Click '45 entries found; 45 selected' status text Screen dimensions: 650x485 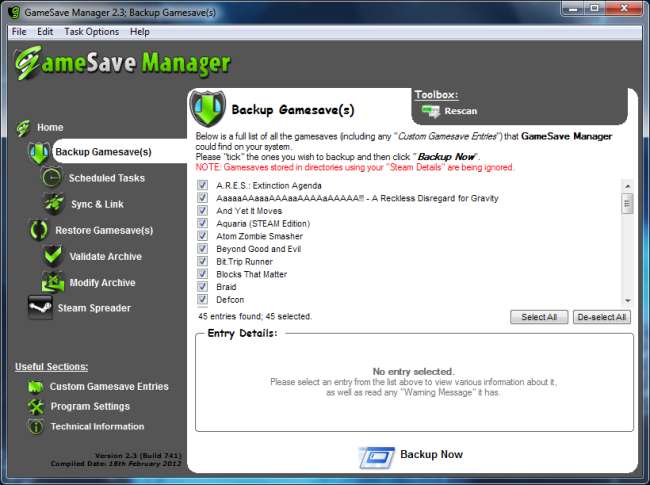(x=255, y=316)
